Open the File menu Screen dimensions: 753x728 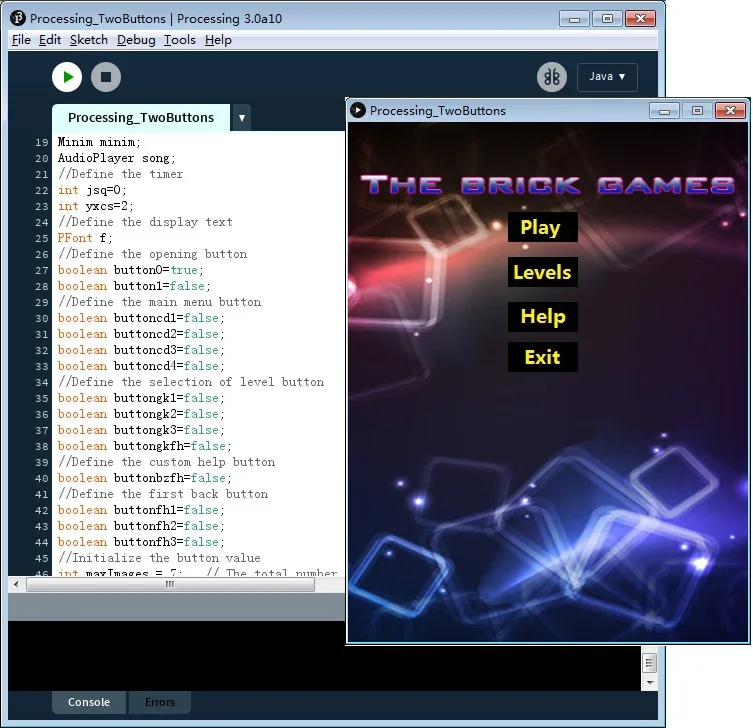click(21, 40)
